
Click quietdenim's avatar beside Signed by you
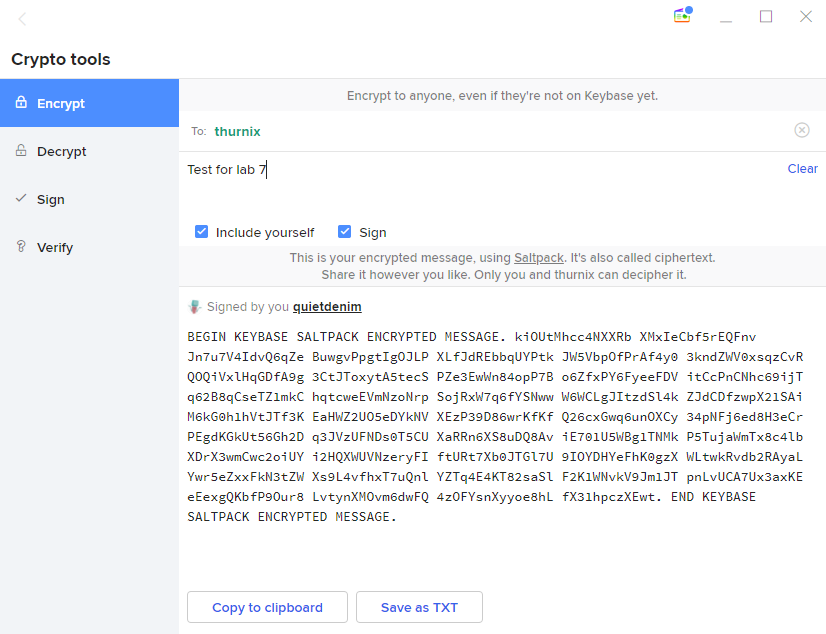[x=195, y=307]
